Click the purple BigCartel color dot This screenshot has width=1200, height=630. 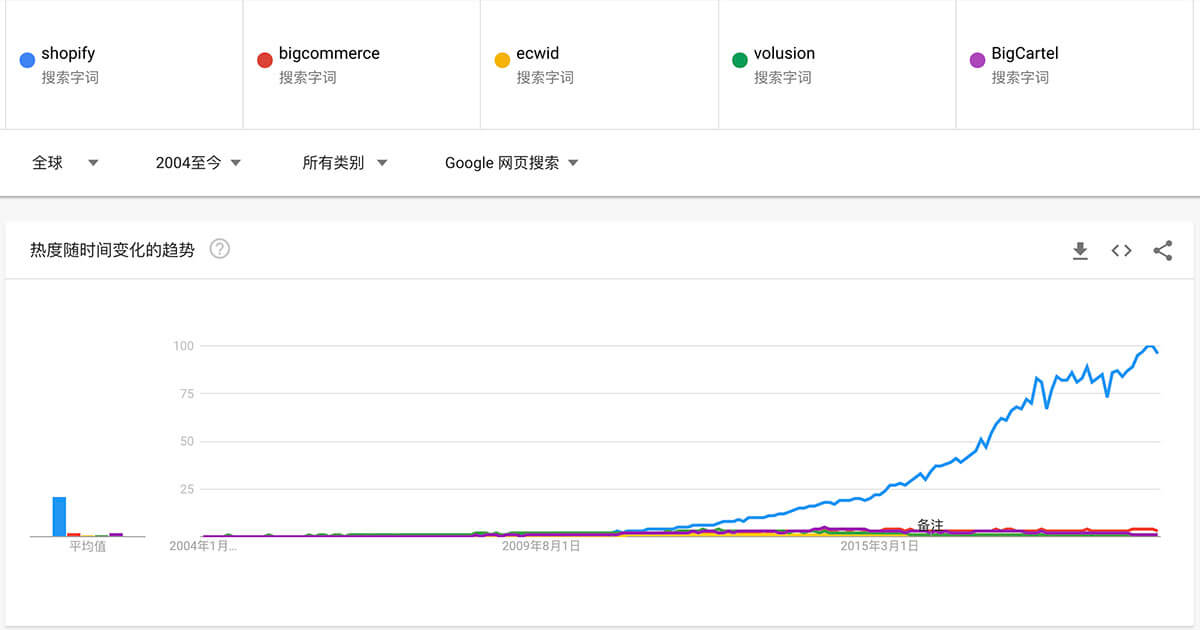point(977,60)
